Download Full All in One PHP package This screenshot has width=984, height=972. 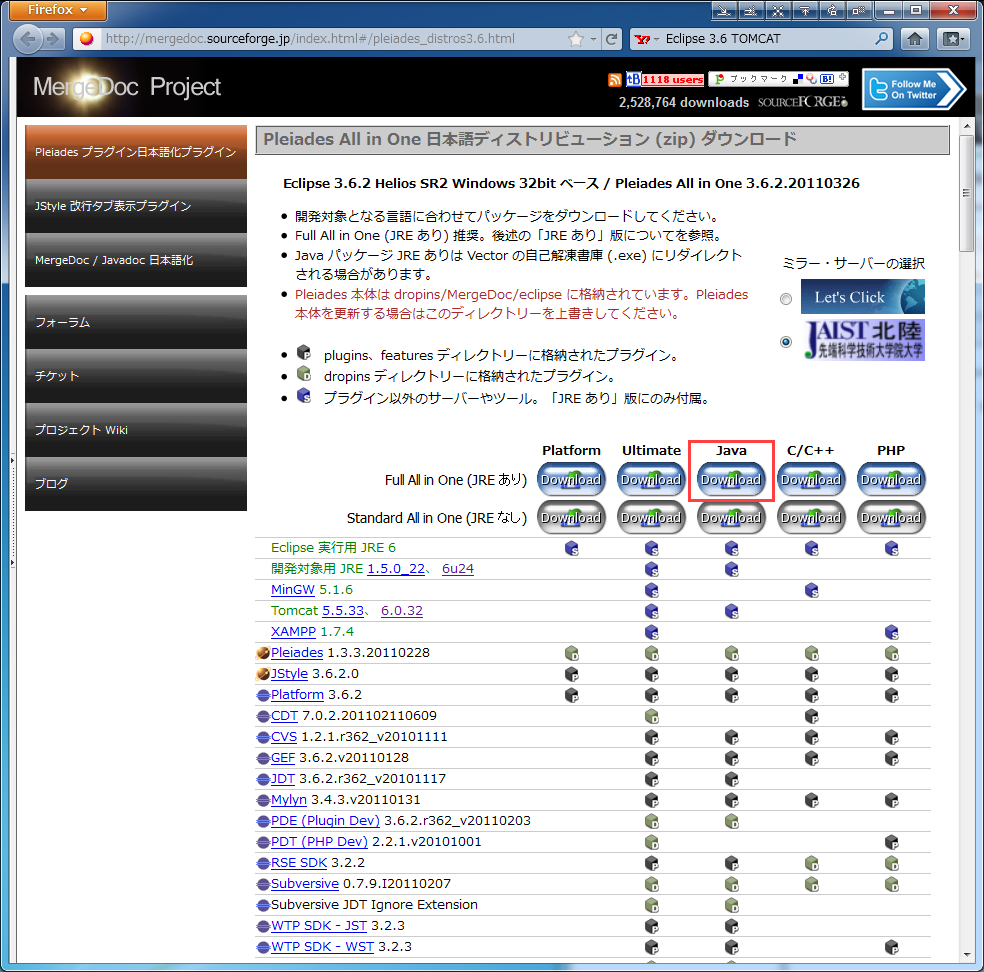[891, 479]
